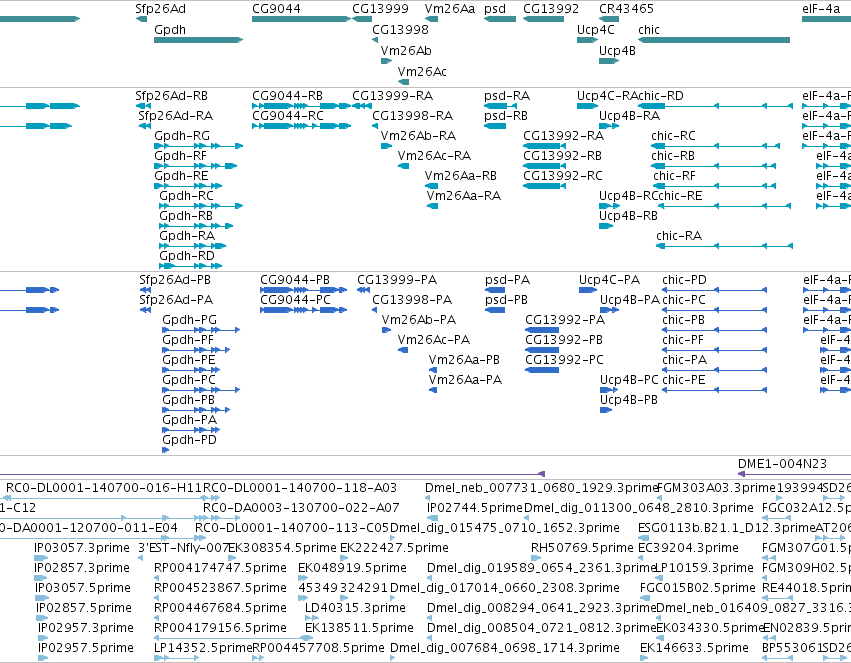Click the Vm26Ab gene label
Image resolution: width=851 pixels, height=663 pixels.
(406, 50)
